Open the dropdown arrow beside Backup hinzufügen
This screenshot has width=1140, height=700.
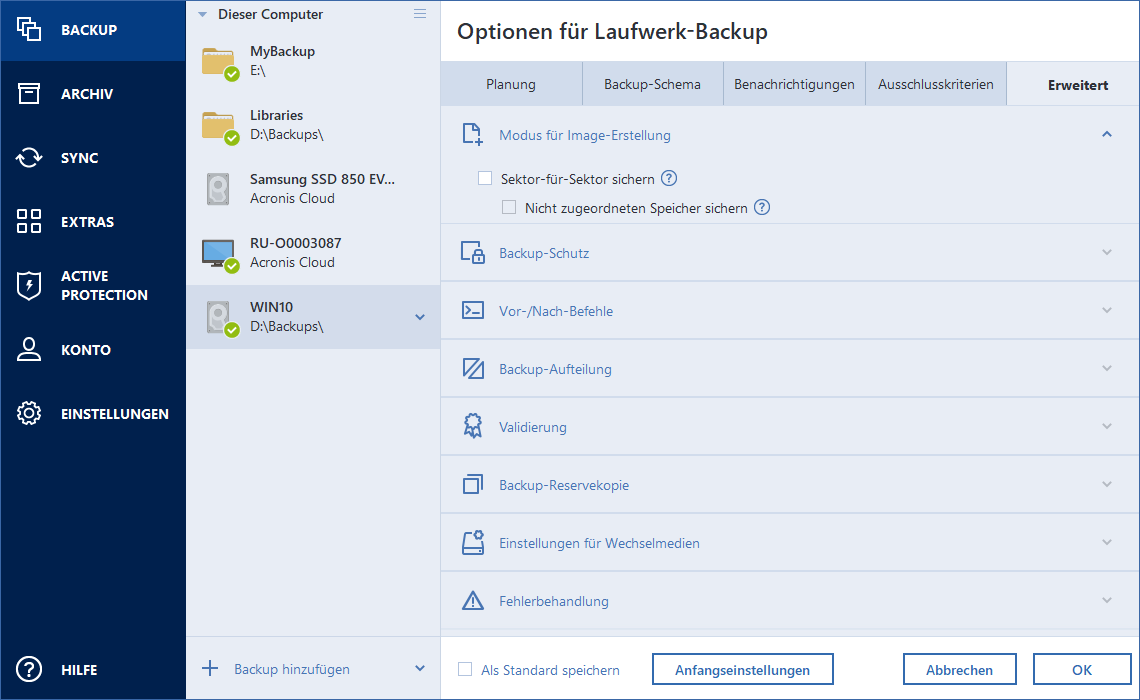tap(420, 669)
